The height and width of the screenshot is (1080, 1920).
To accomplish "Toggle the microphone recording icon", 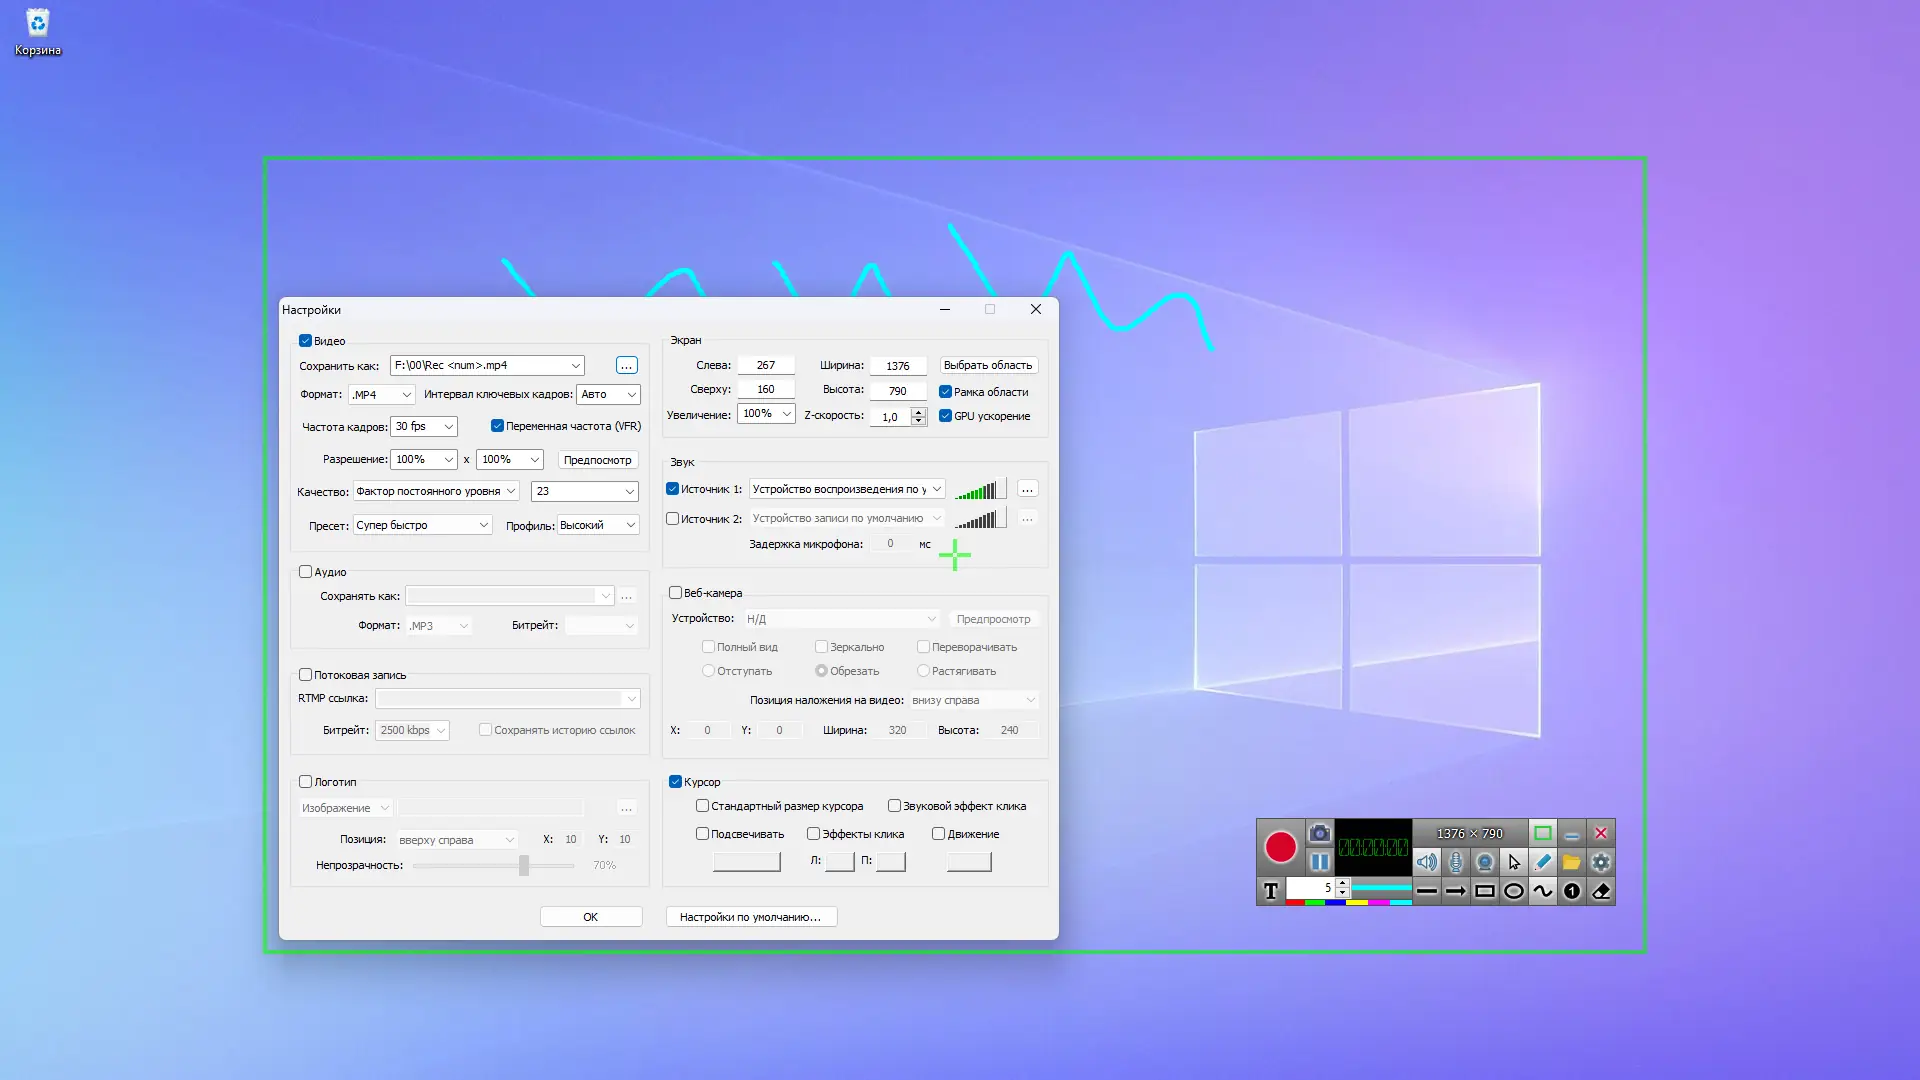I will (1456, 862).
